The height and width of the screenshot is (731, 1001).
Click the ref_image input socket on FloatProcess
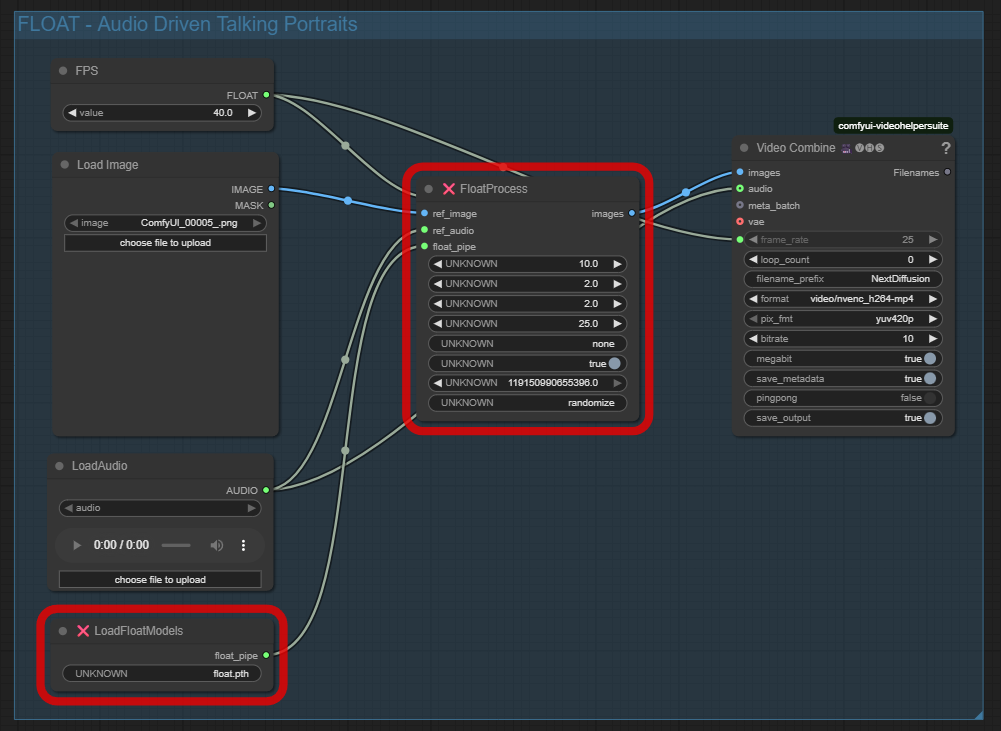click(x=425, y=213)
